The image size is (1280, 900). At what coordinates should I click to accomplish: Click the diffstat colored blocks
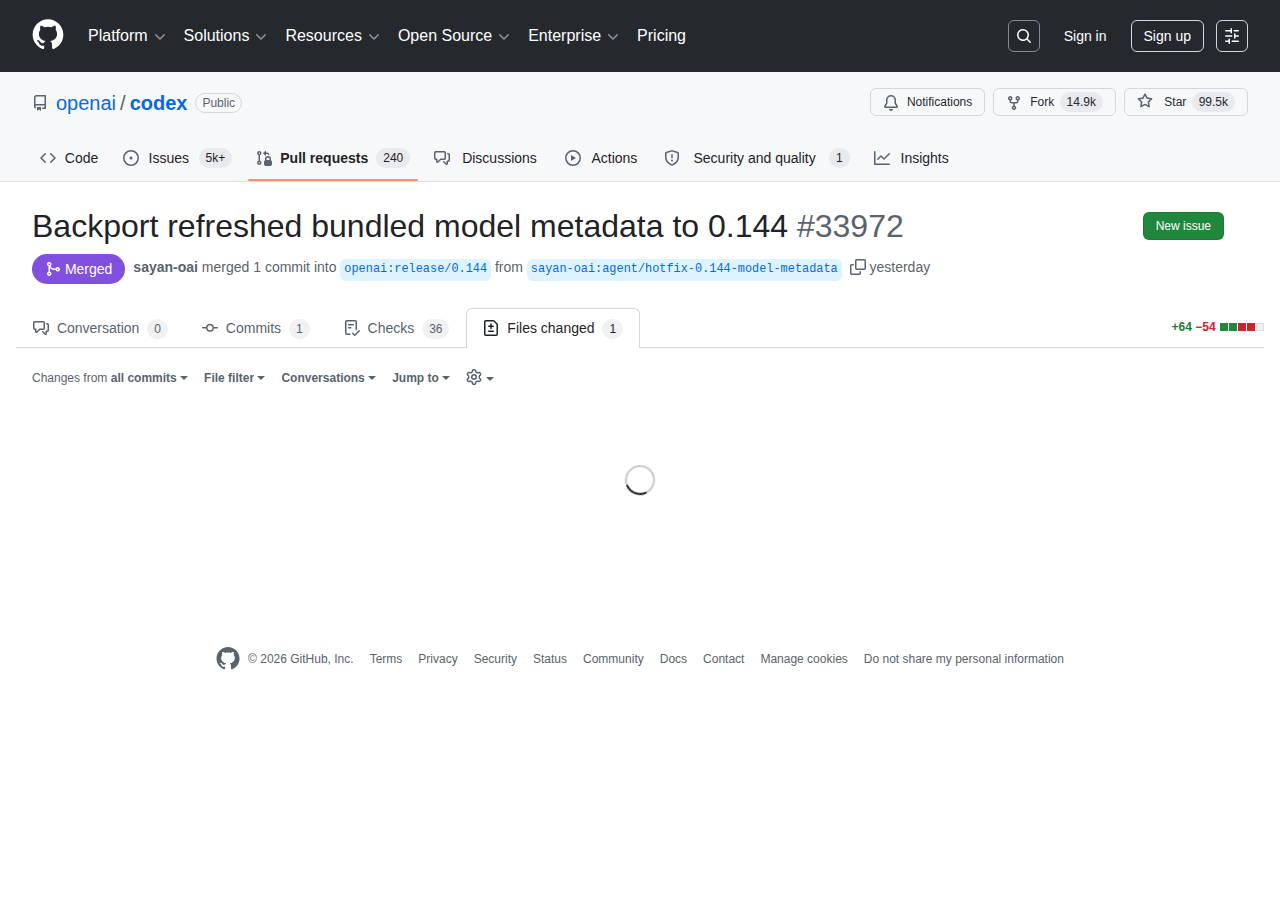coord(1242,327)
